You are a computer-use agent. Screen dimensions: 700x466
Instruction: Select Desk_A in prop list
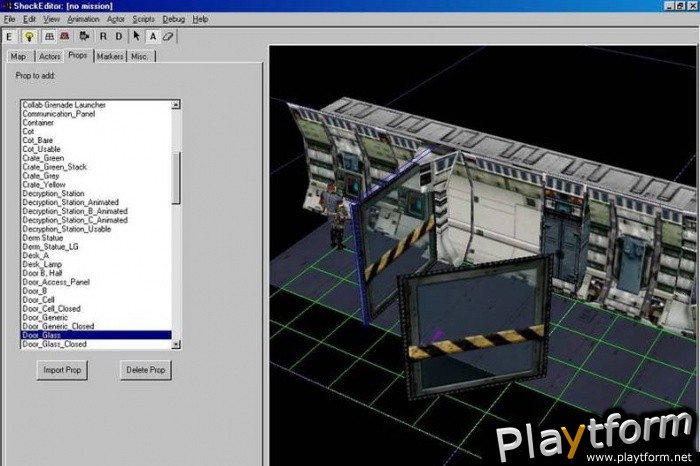96,255
